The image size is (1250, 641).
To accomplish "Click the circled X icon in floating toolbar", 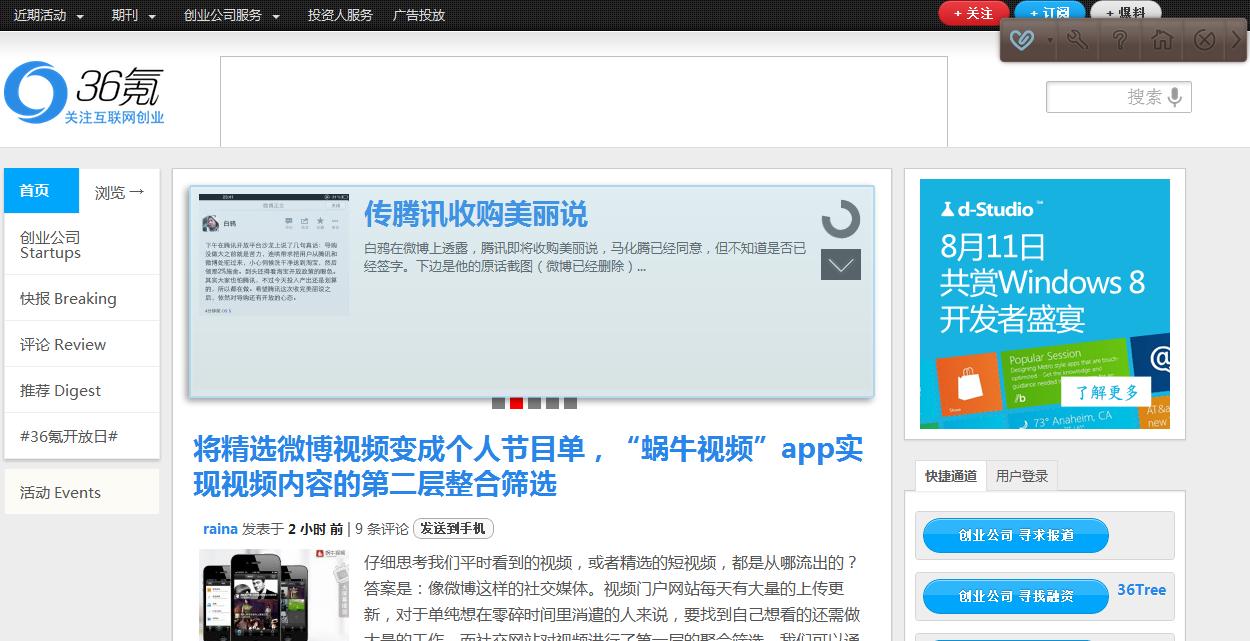I will (1205, 40).
